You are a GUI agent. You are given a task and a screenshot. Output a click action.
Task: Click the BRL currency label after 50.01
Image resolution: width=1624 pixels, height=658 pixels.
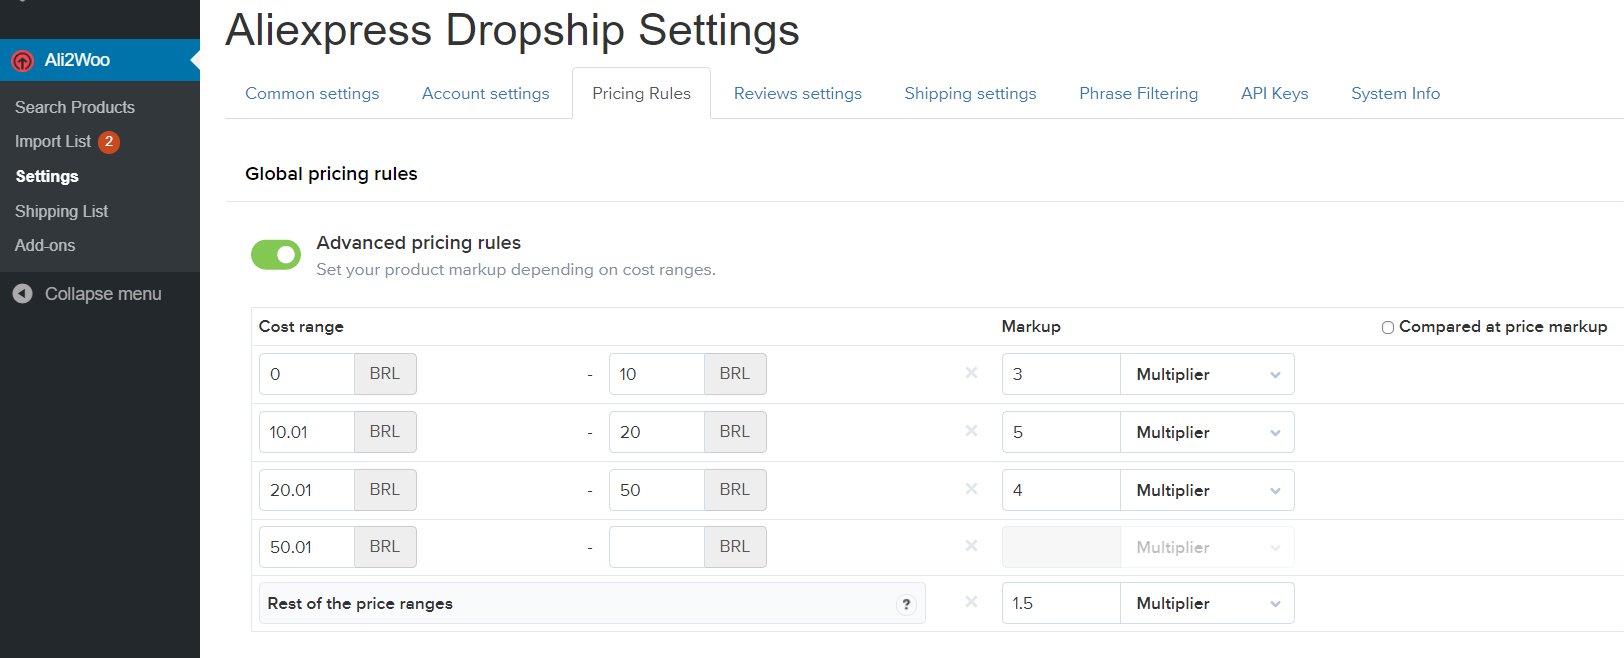pos(385,547)
